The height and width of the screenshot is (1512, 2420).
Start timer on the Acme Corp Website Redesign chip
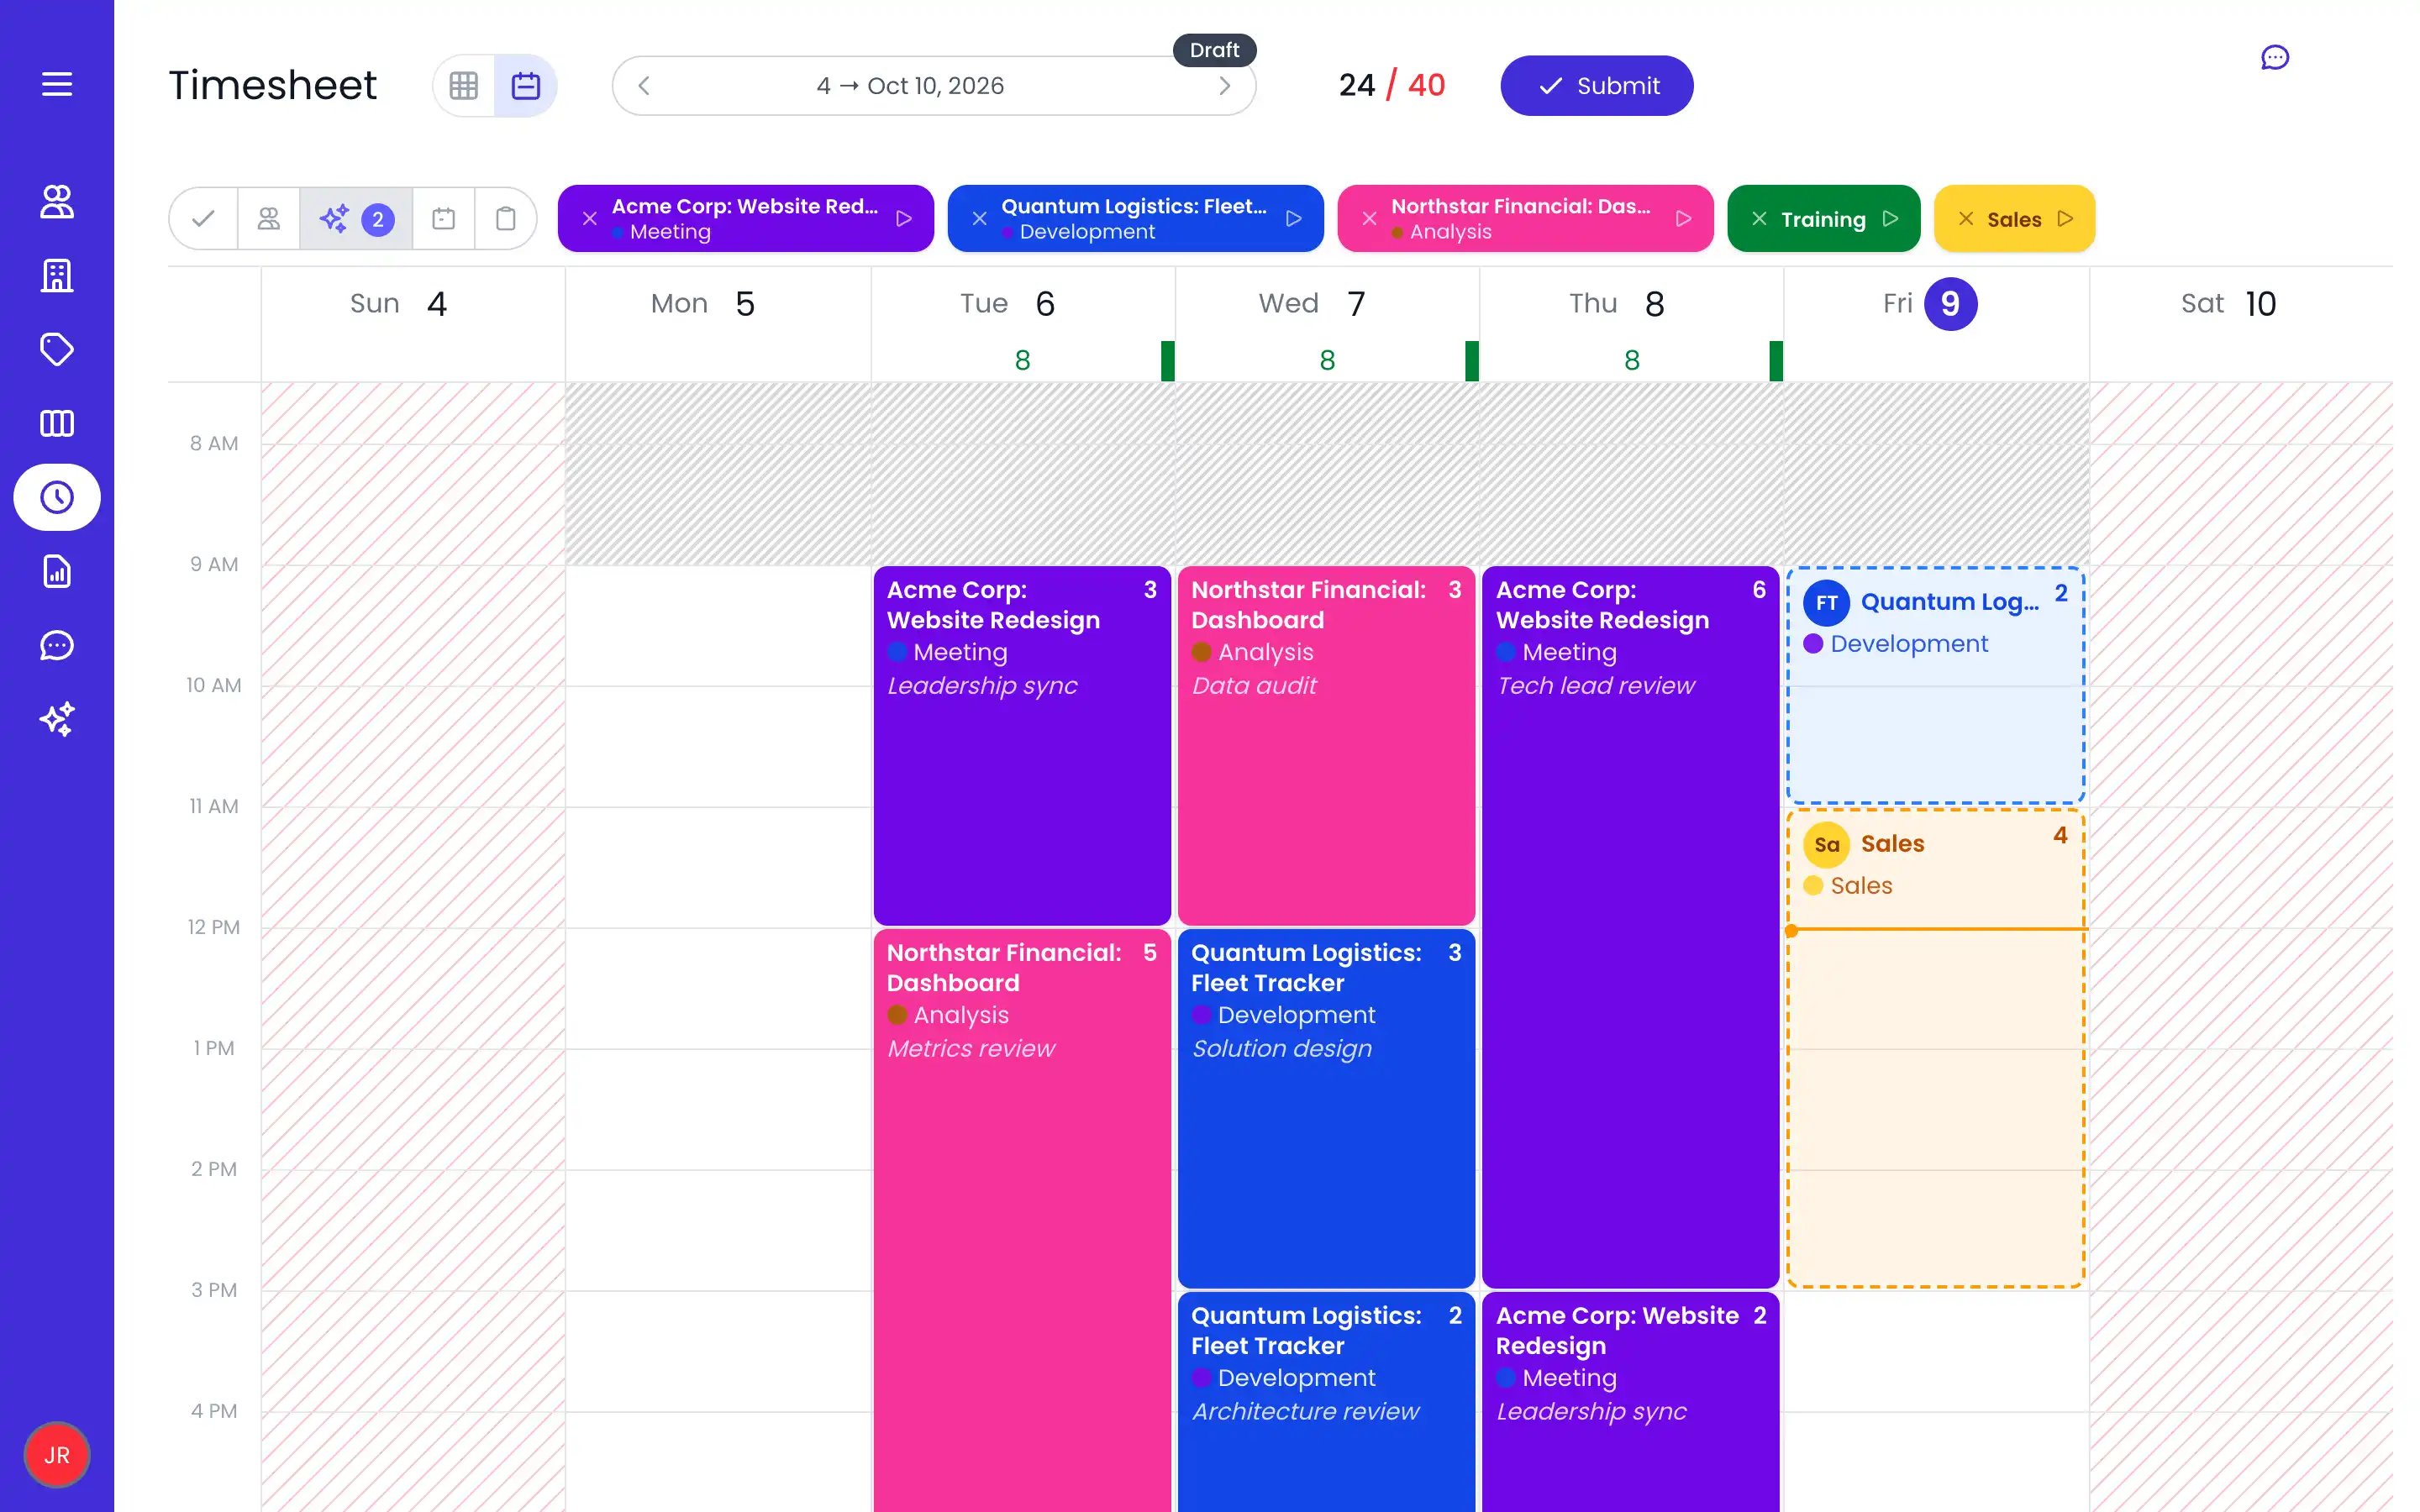pyautogui.click(x=905, y=219)
